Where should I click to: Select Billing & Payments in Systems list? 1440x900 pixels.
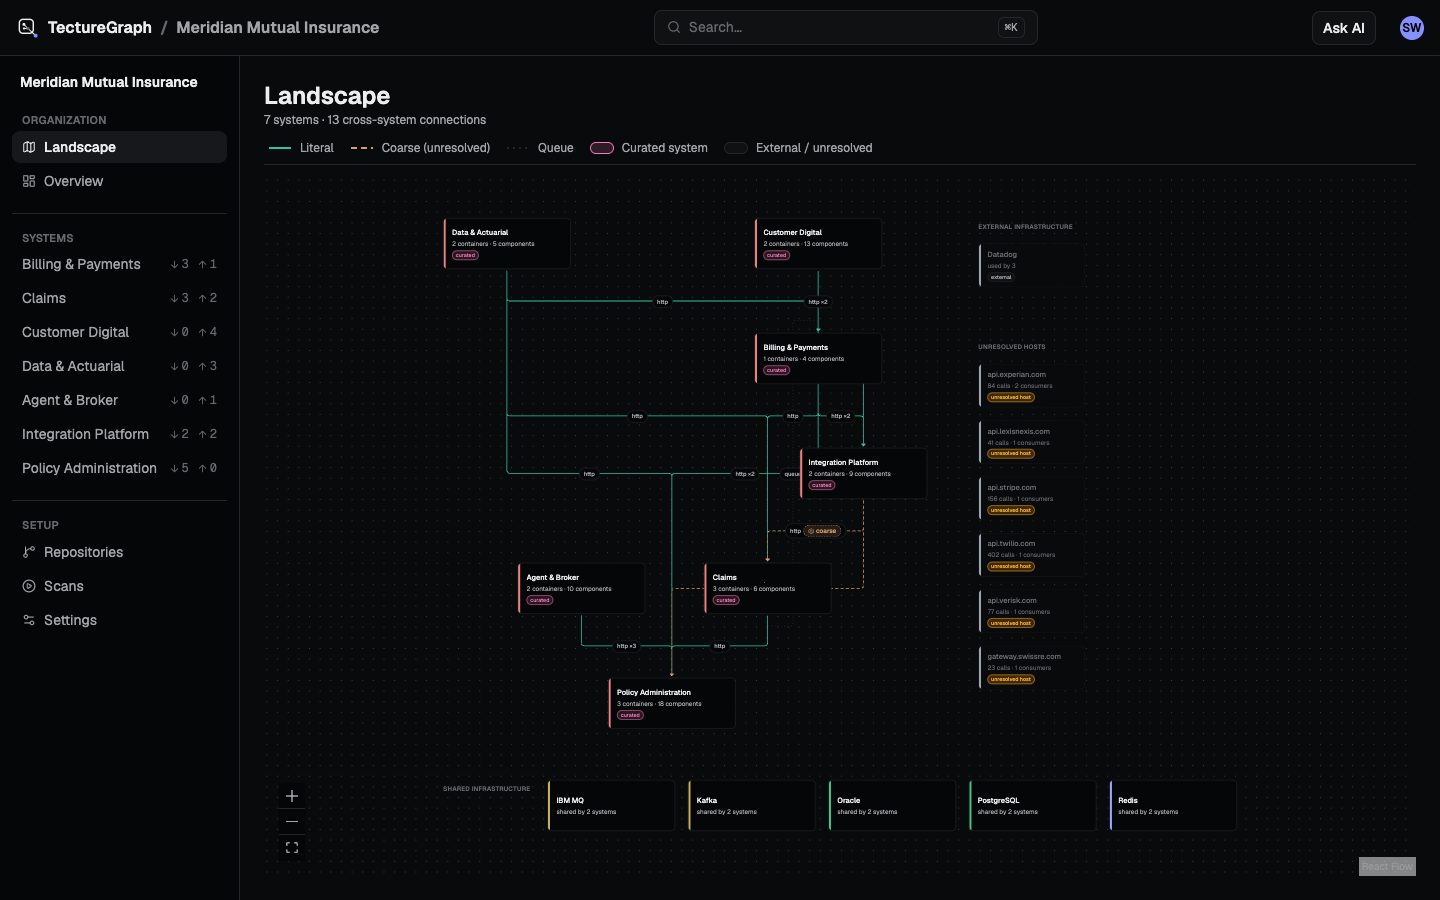tap(119, 264)
